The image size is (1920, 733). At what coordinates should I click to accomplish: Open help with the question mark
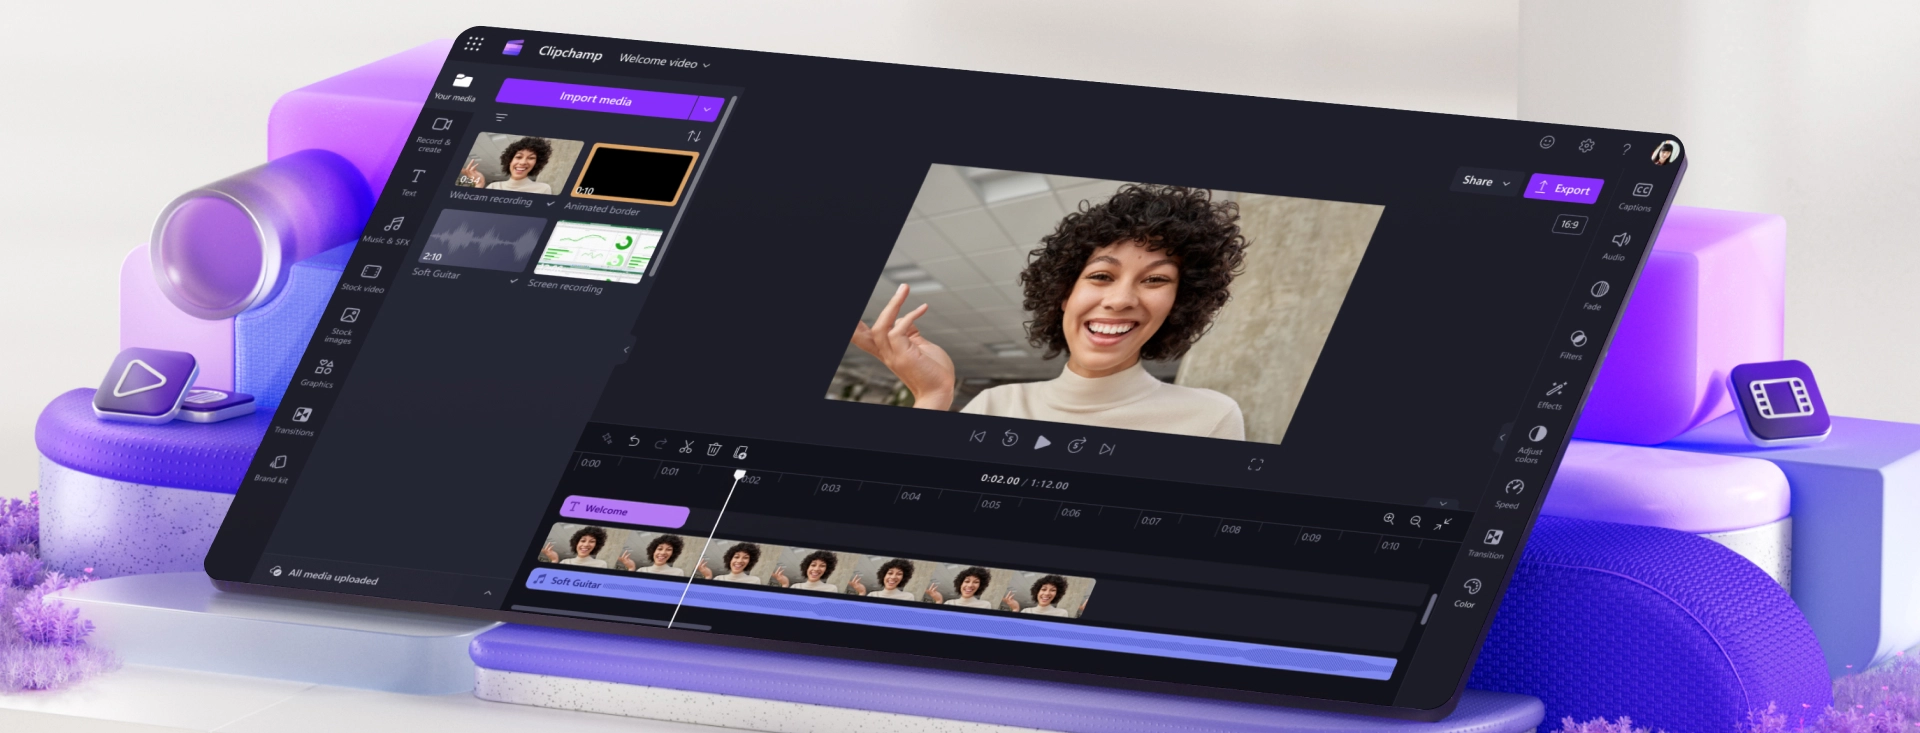coord(1626,150)
